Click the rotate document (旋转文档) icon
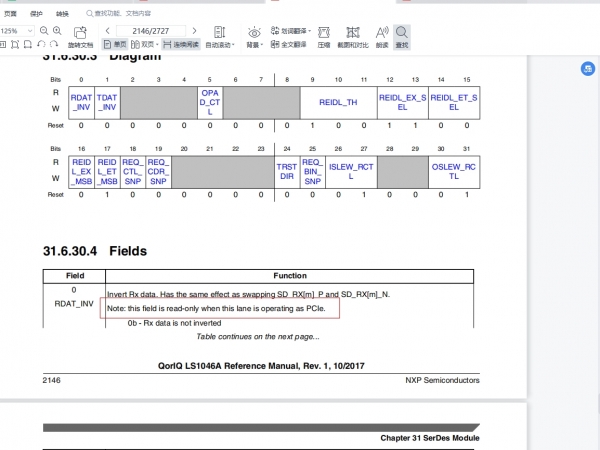600x450 pixels. 80,38
